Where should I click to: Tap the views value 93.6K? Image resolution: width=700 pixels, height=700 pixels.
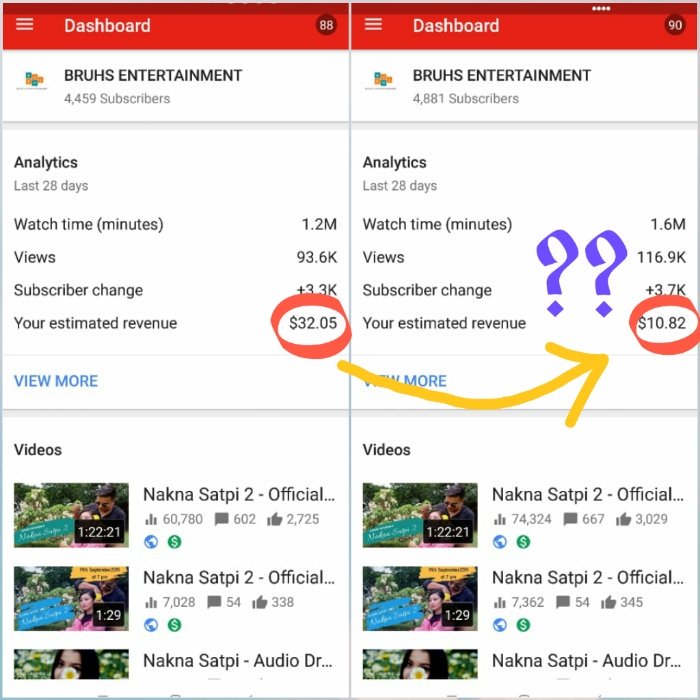(317, 257)
